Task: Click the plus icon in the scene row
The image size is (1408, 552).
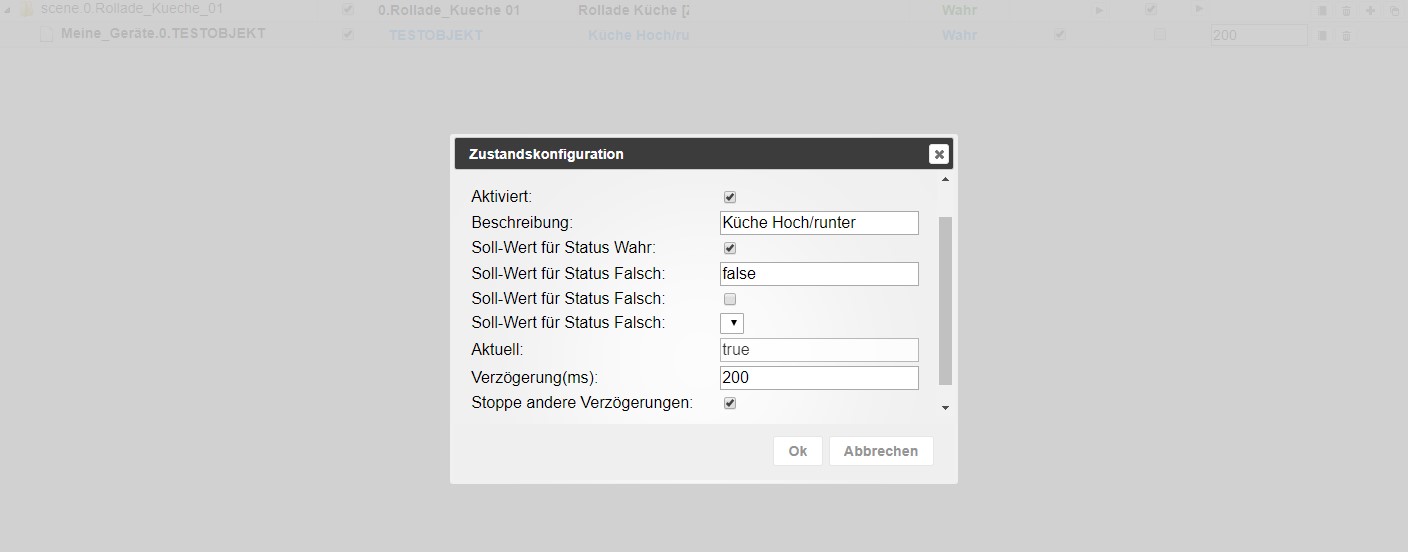Action: (1370, 10)
